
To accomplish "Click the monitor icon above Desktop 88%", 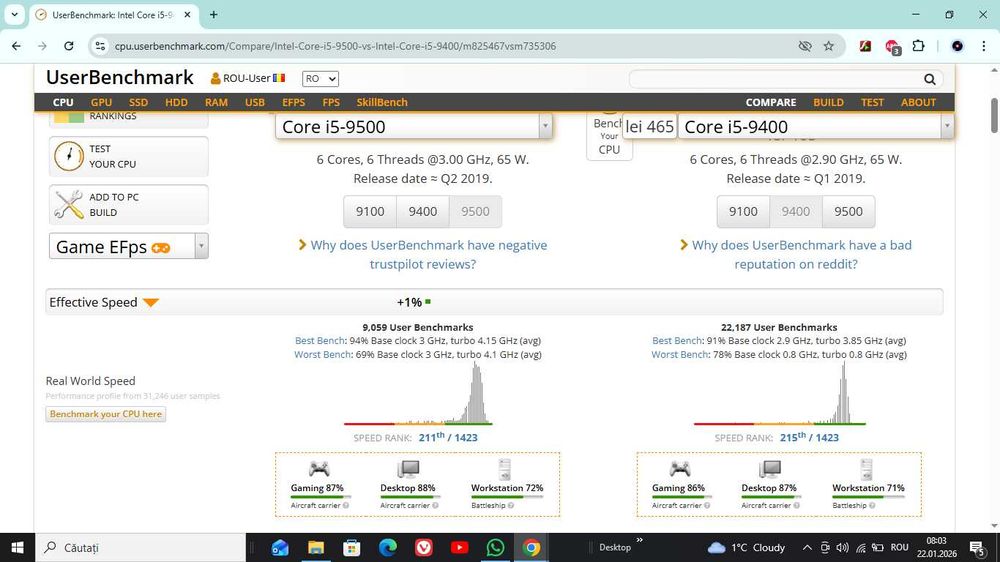I will tap(408, 469).
